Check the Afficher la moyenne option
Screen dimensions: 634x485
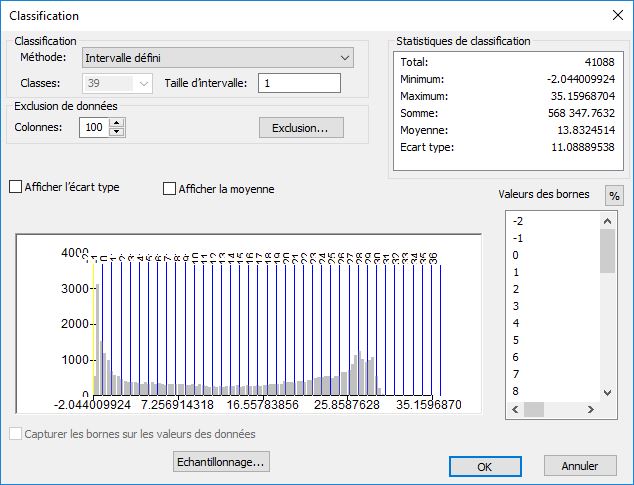(x=169, y=189)
